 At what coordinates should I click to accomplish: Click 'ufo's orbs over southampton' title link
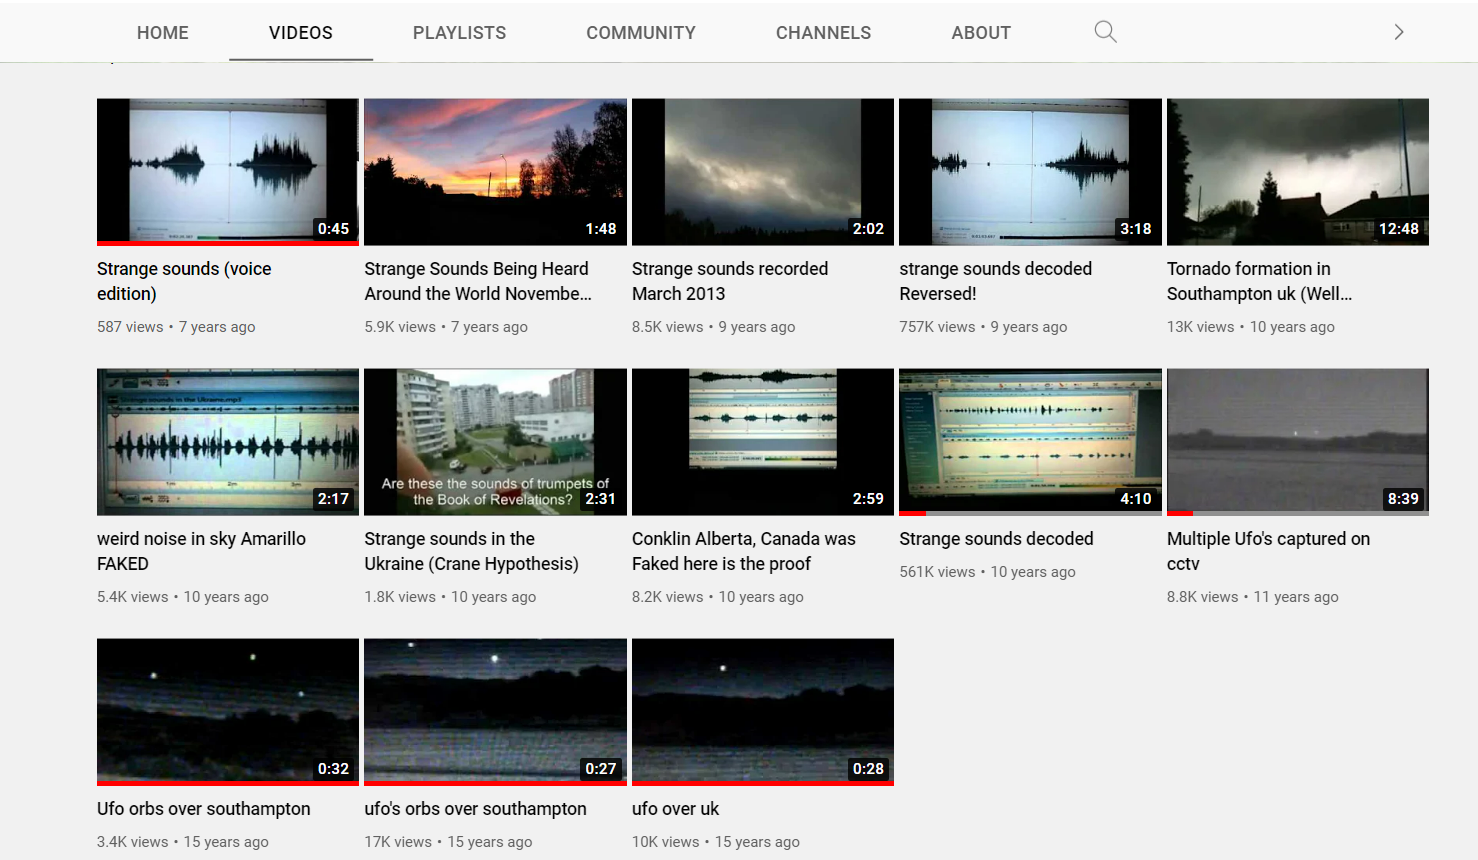pyautogui.click(x=475, y=809)
